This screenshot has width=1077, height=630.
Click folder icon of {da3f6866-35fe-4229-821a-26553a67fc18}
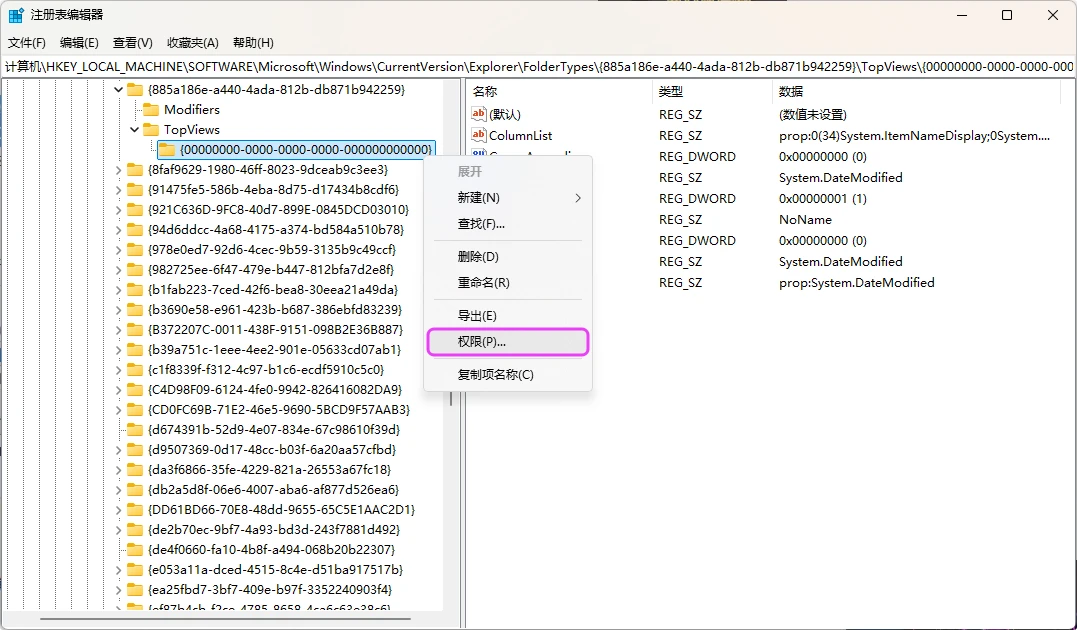[x=135, y=470]
